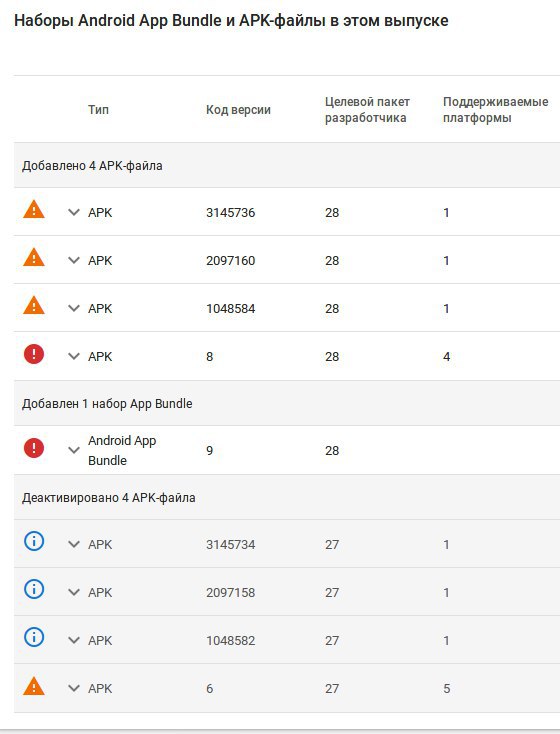Click warning icon for APK 3145736
The width and height of the screenshot is (560, 734).
pos(34,210)
